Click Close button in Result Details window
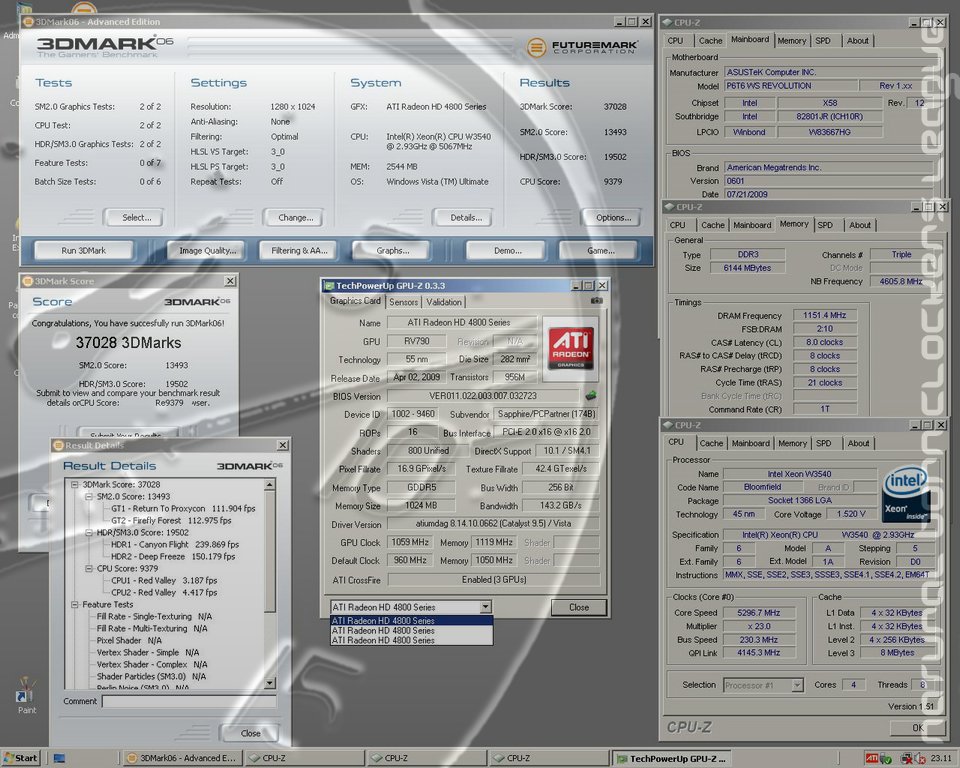This screenshot has height=768, width=960. [250, 732]
